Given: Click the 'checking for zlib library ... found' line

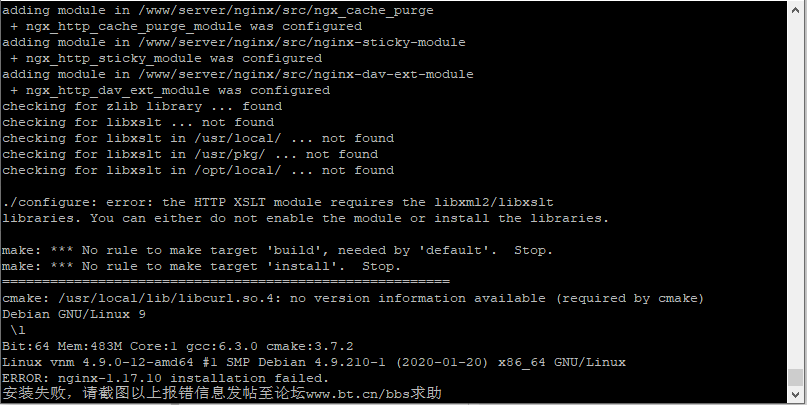Looking at the screenshot, I should click(142, 107).
